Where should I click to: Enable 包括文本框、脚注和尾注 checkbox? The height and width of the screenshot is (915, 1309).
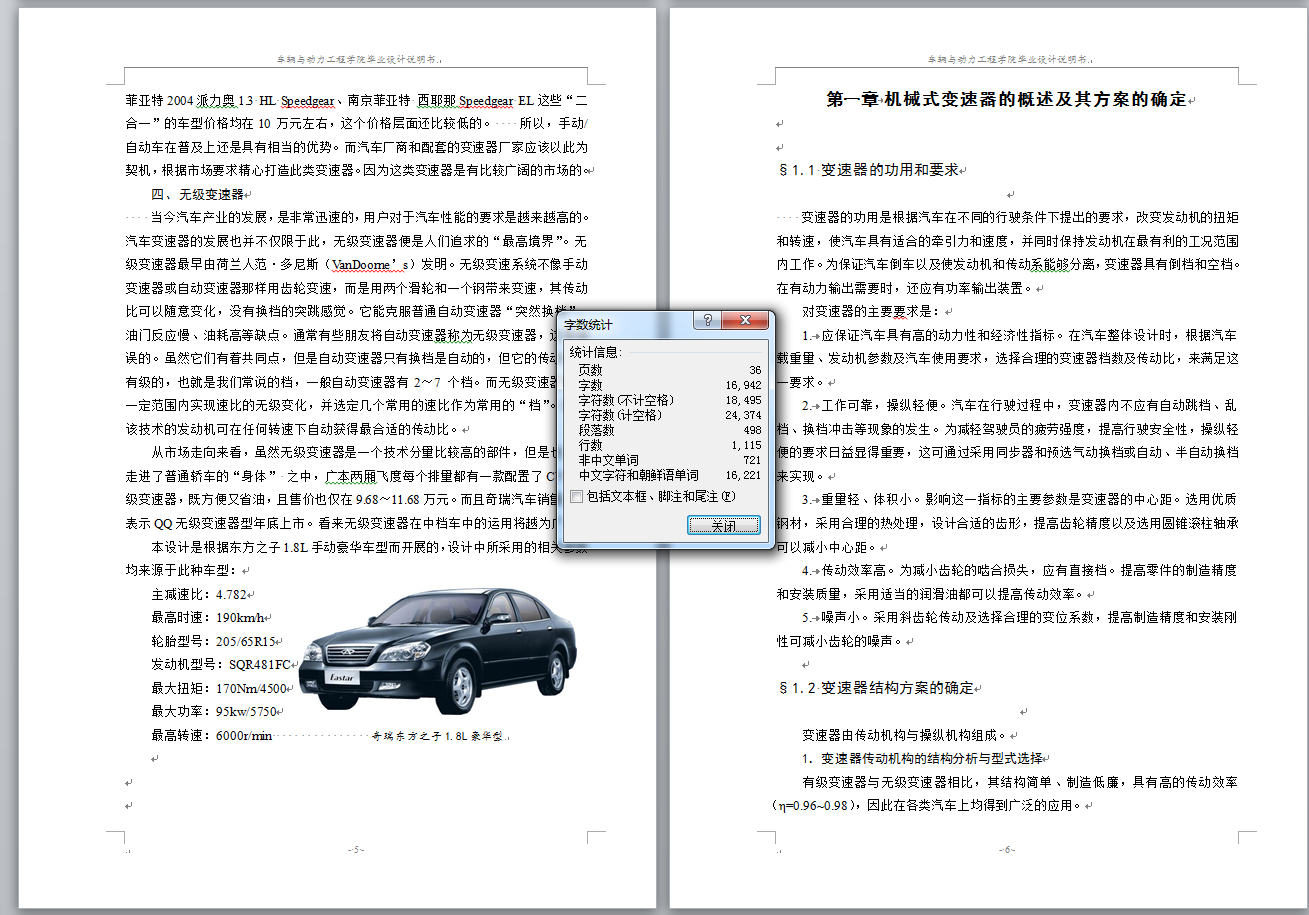(576, 496)
